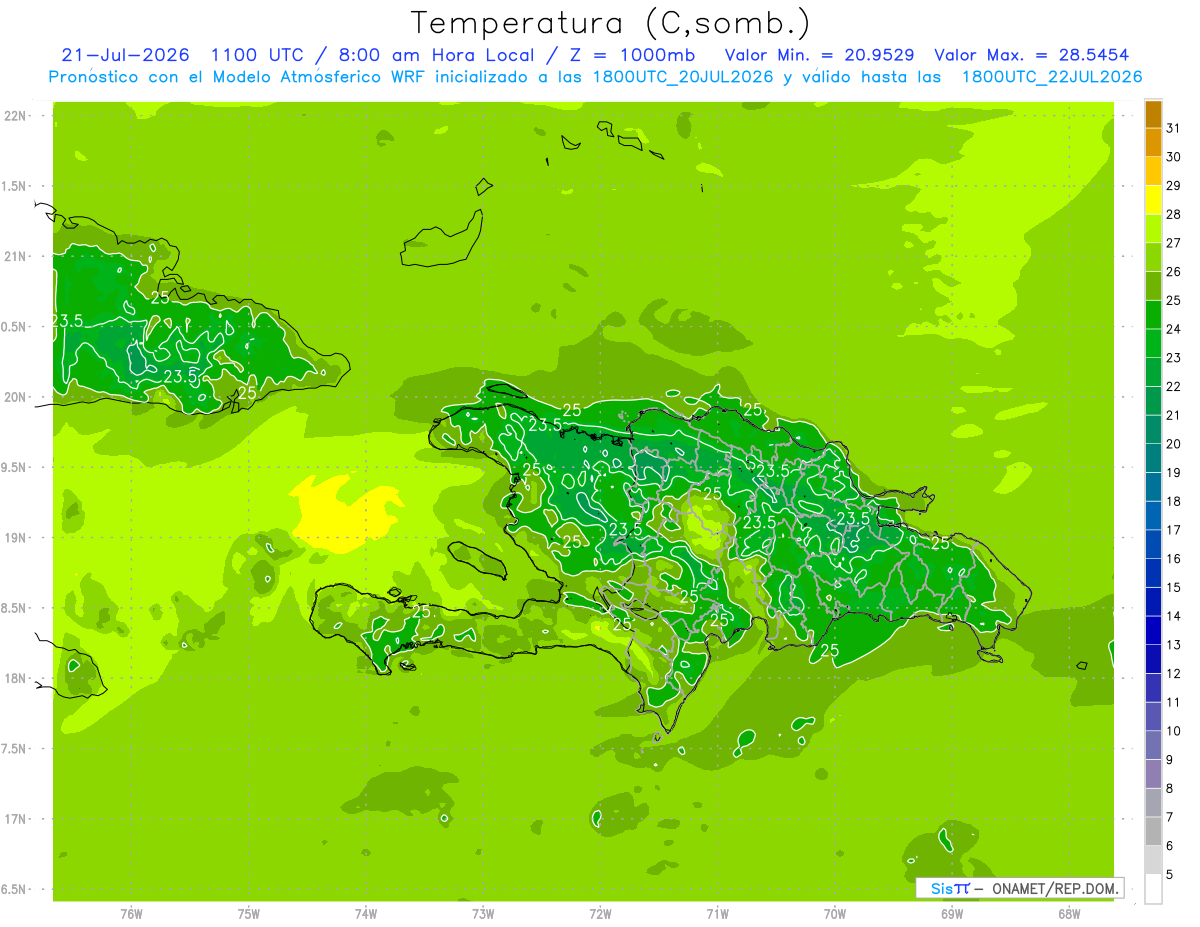
Task: Click the "17N" latitude axis label
Action: (x=15, y=819)
